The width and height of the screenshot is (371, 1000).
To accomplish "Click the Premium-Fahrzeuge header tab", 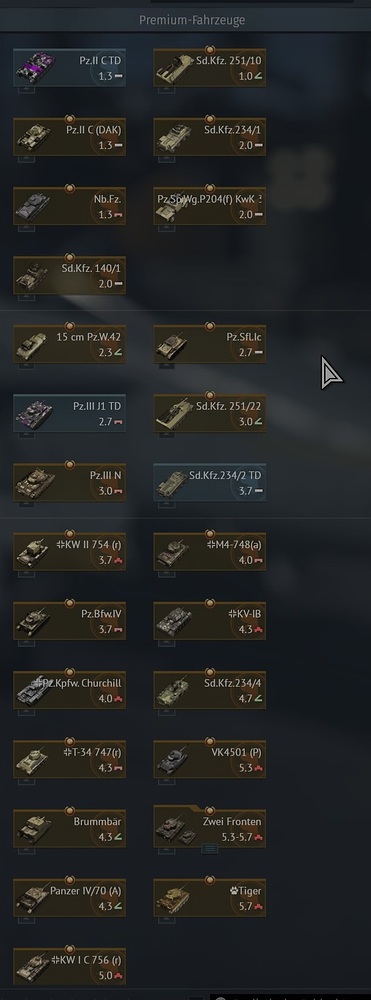I will [x=192, y=20].
